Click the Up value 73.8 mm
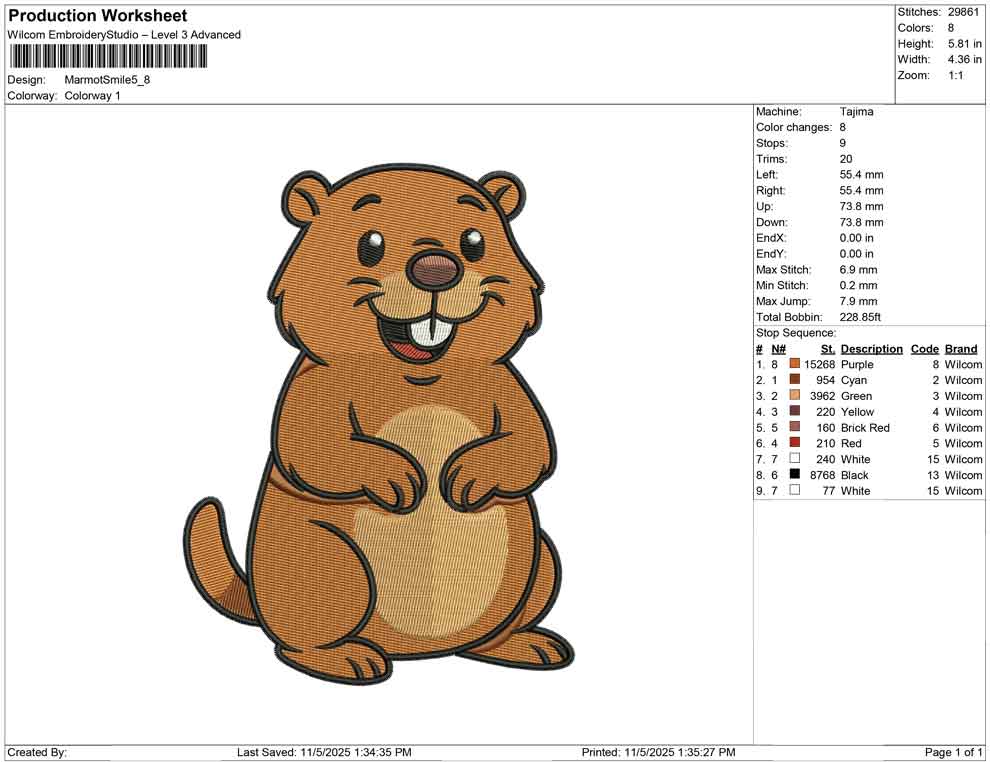Image resolution: width=990 pixels, height=762 pixels. (862, 206)
